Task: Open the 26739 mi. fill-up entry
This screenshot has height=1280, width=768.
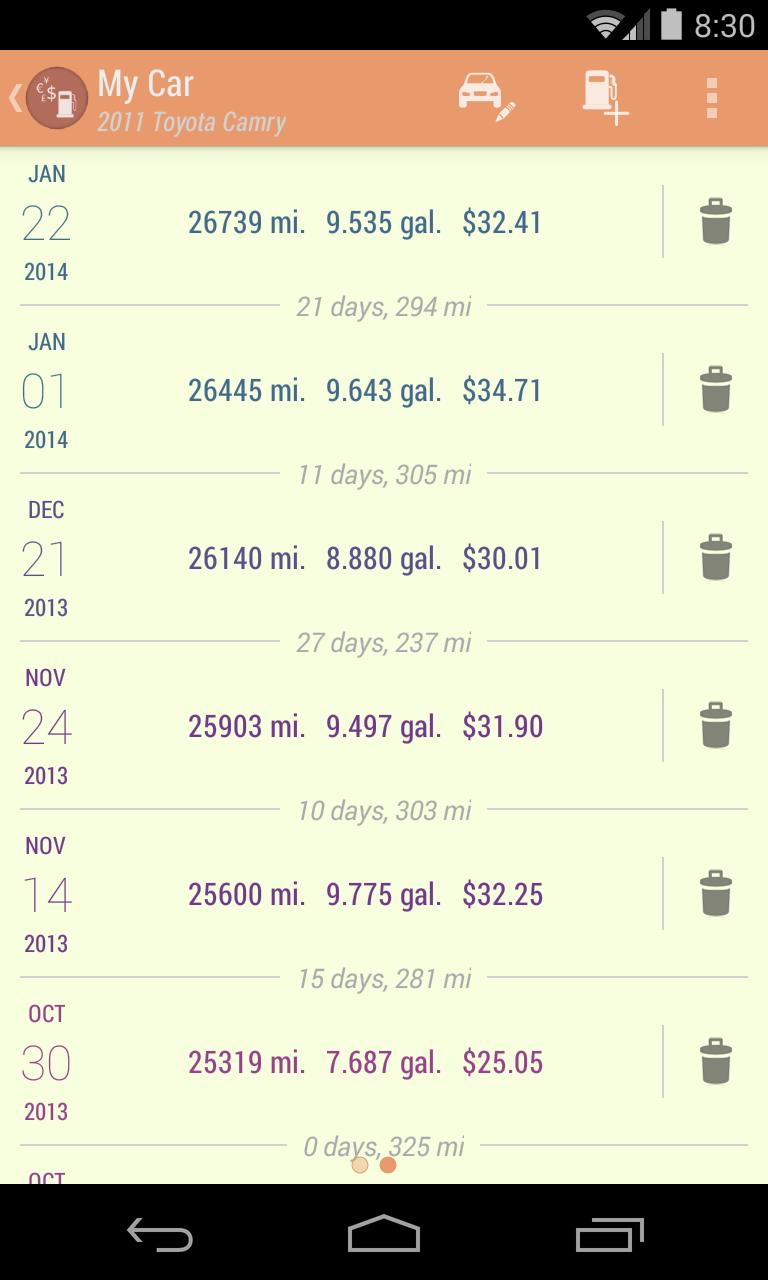Action: 246,222
